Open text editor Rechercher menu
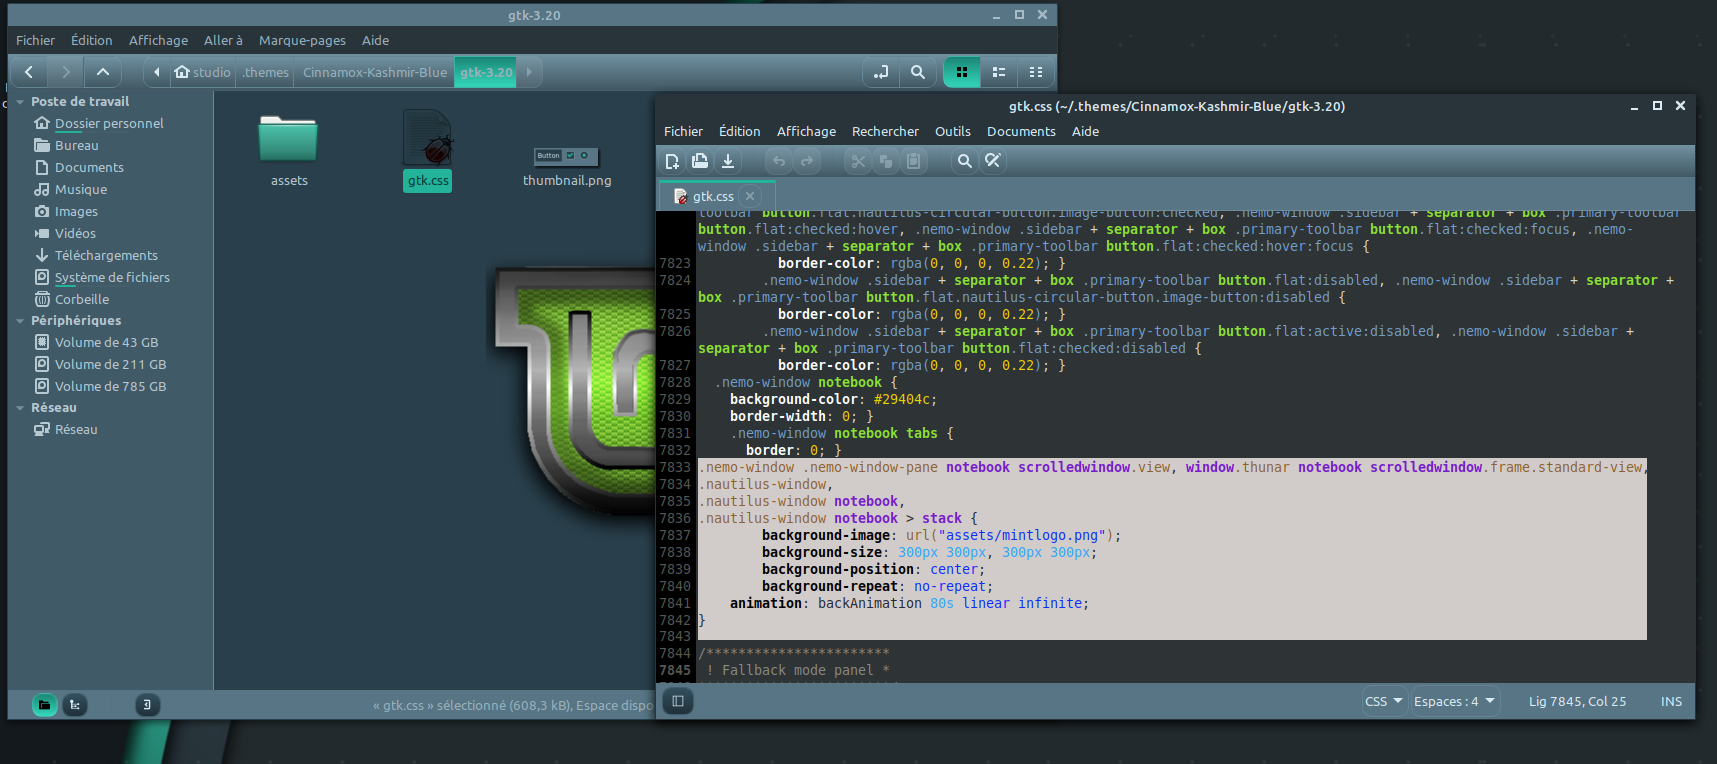 885,132
